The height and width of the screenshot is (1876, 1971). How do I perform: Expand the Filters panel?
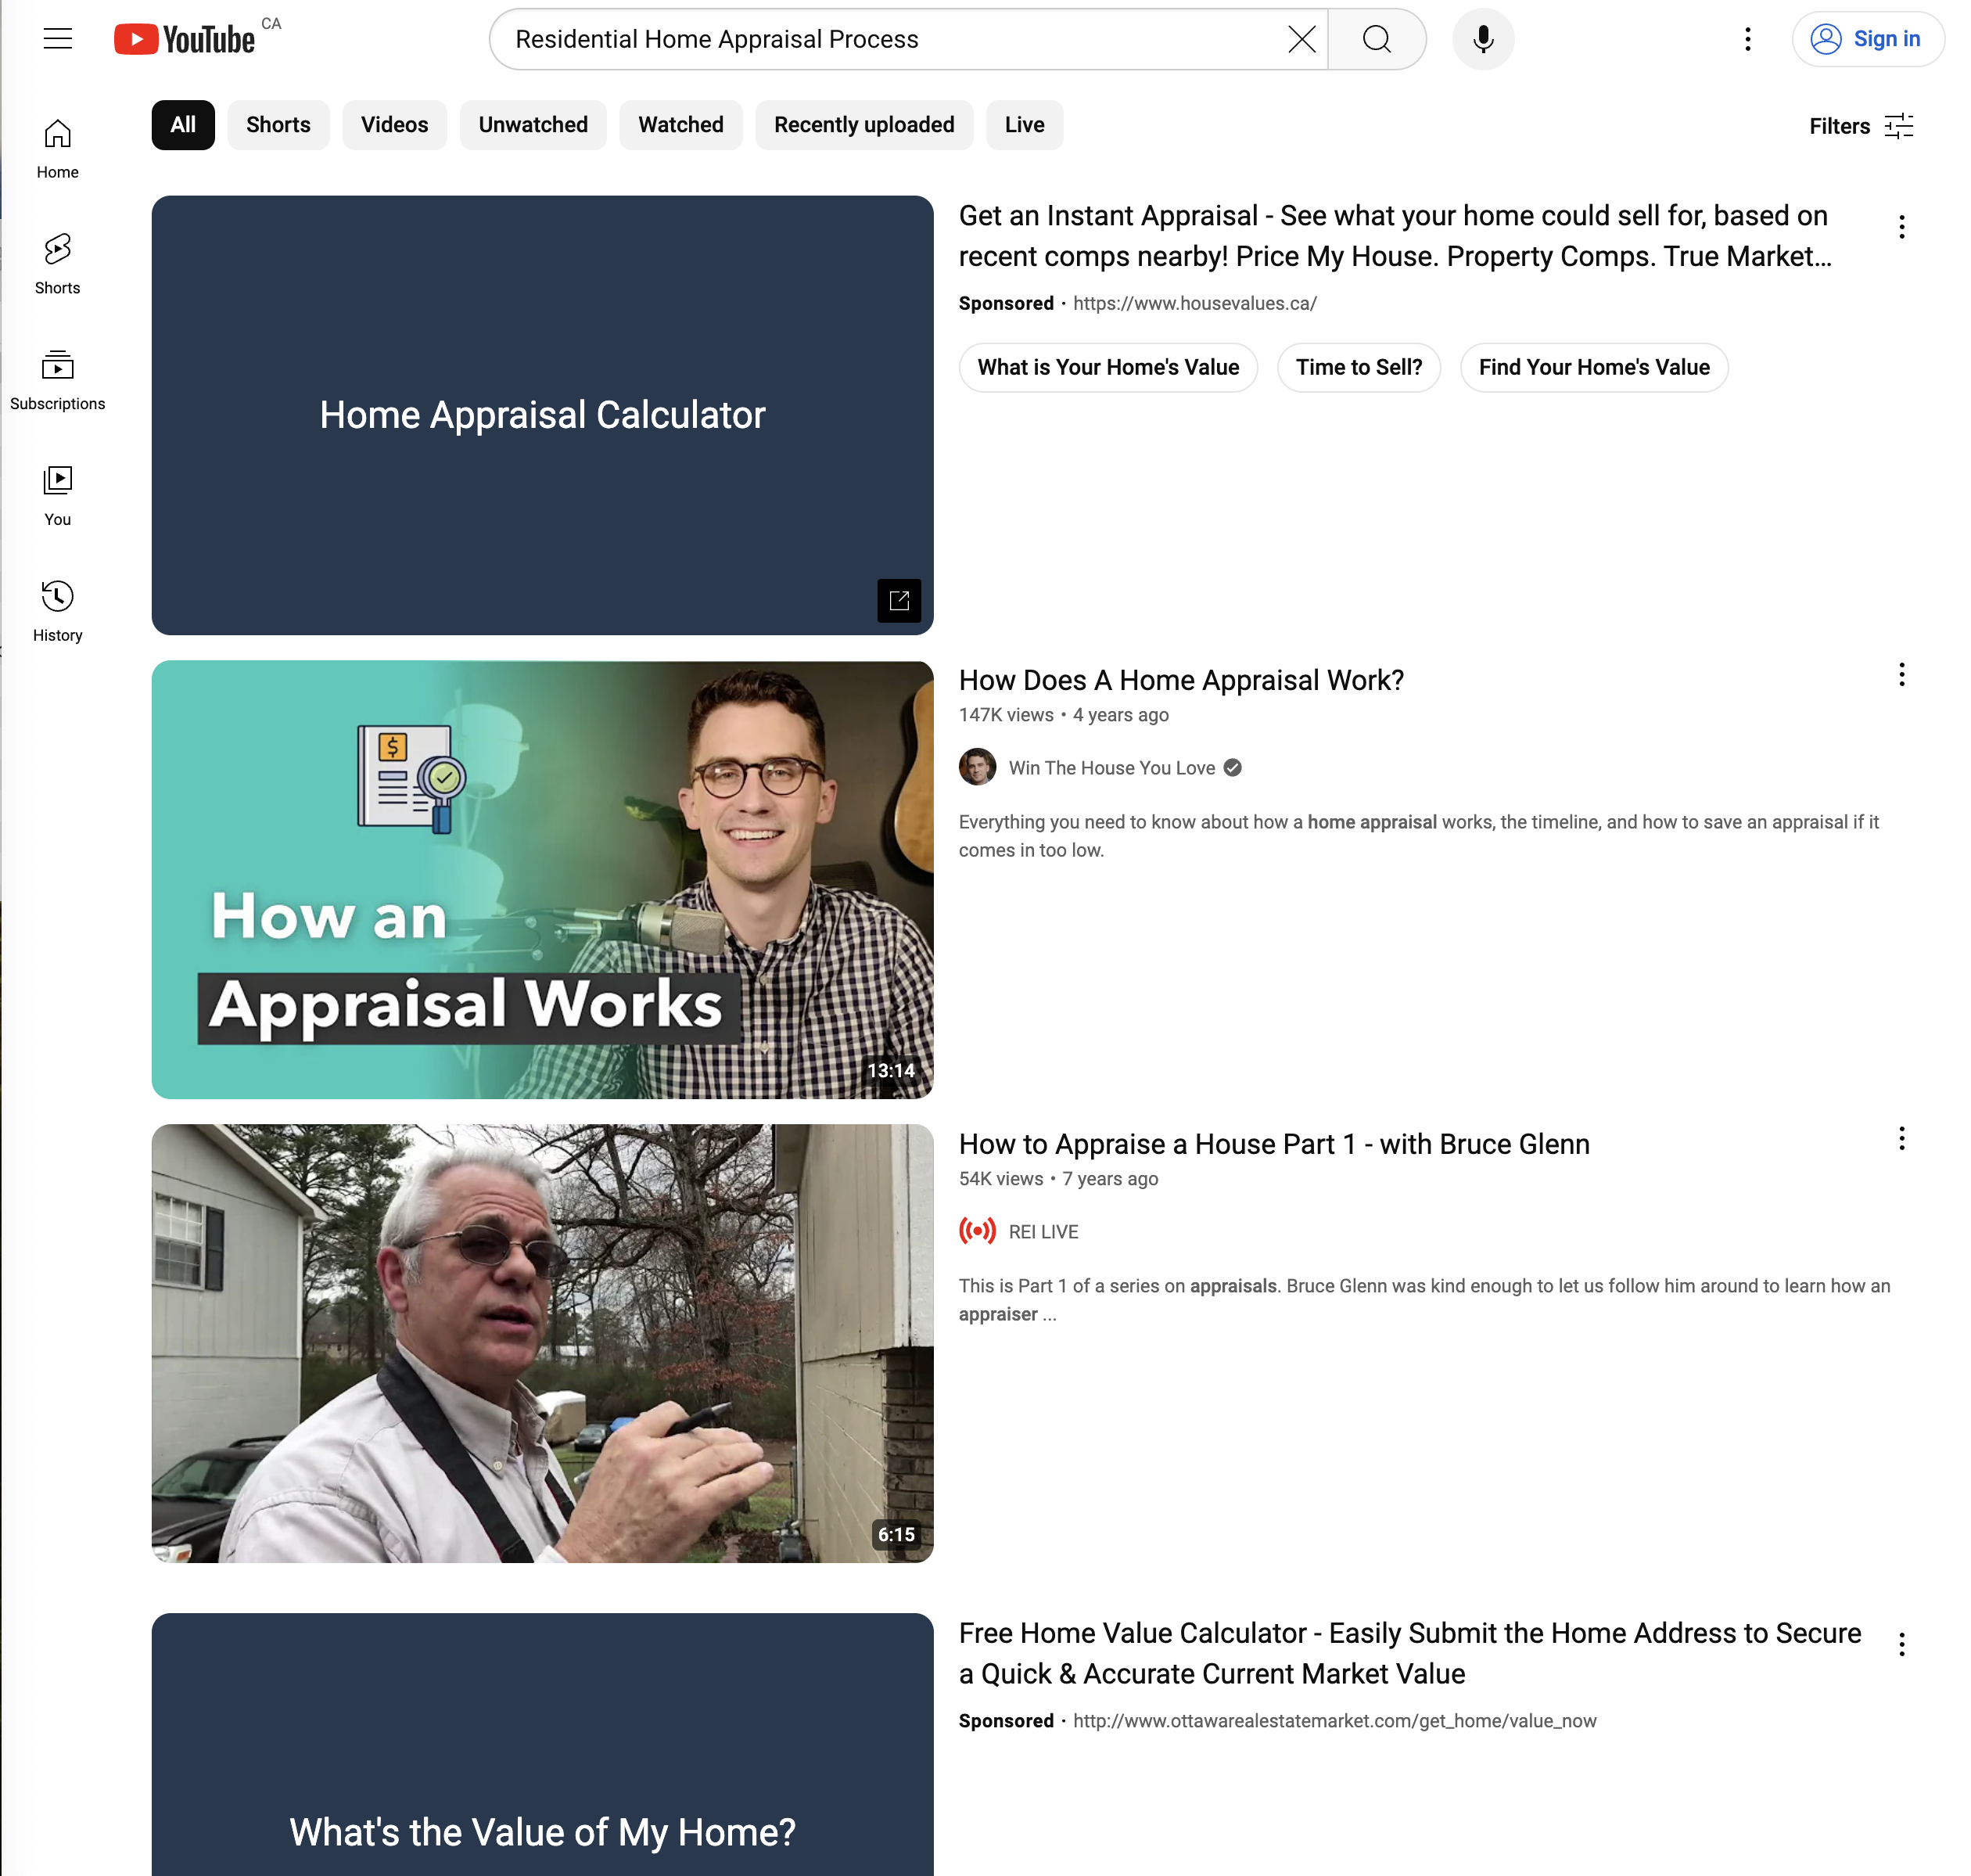point(1860,126)
